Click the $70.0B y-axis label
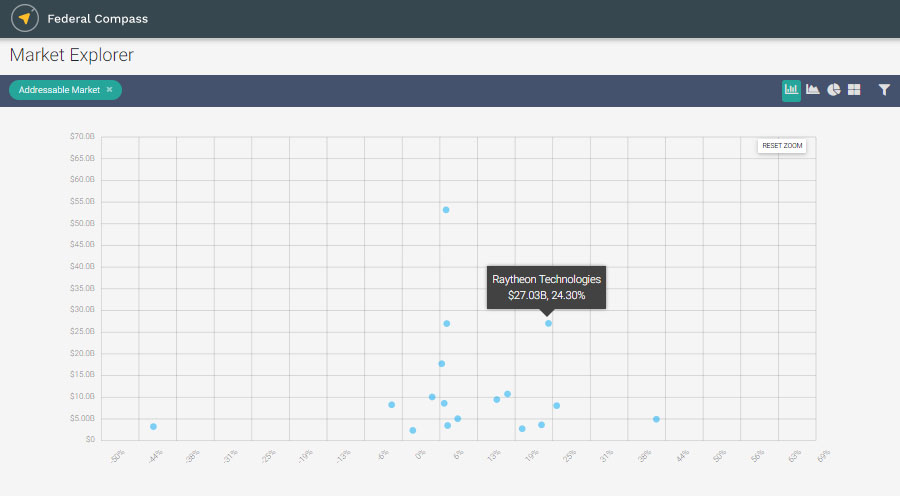This screenshot has width=900, height=496. pyautogui.click(x=82, y=137)
